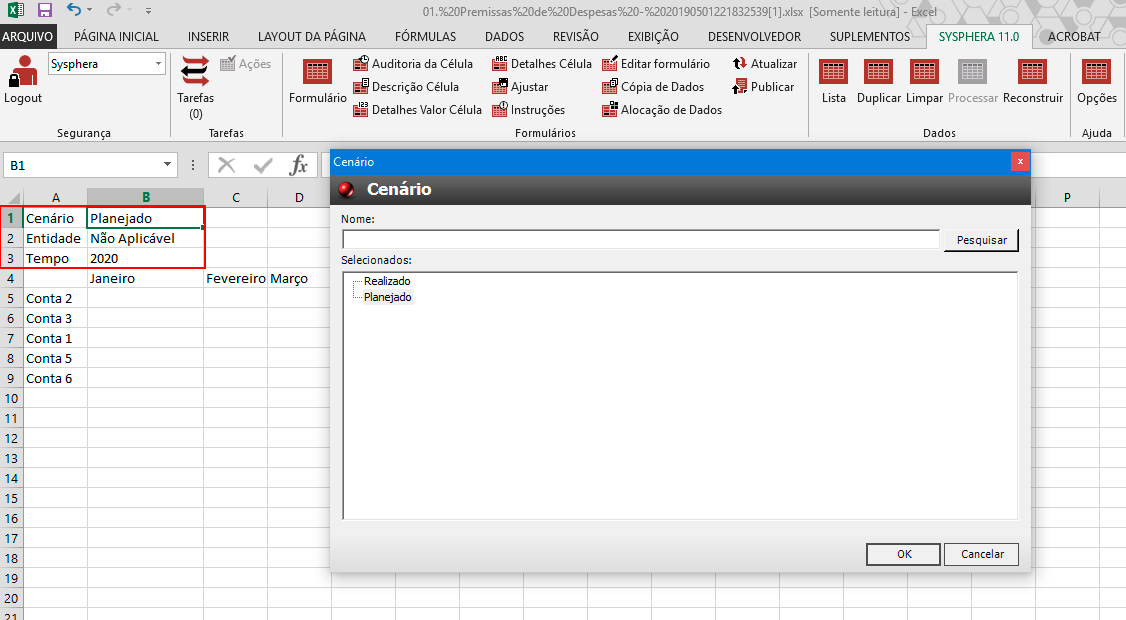Click inside the Nome input field
Image resolution: width=1126 pixels, height=620 pixels.
tap(640, 240)
